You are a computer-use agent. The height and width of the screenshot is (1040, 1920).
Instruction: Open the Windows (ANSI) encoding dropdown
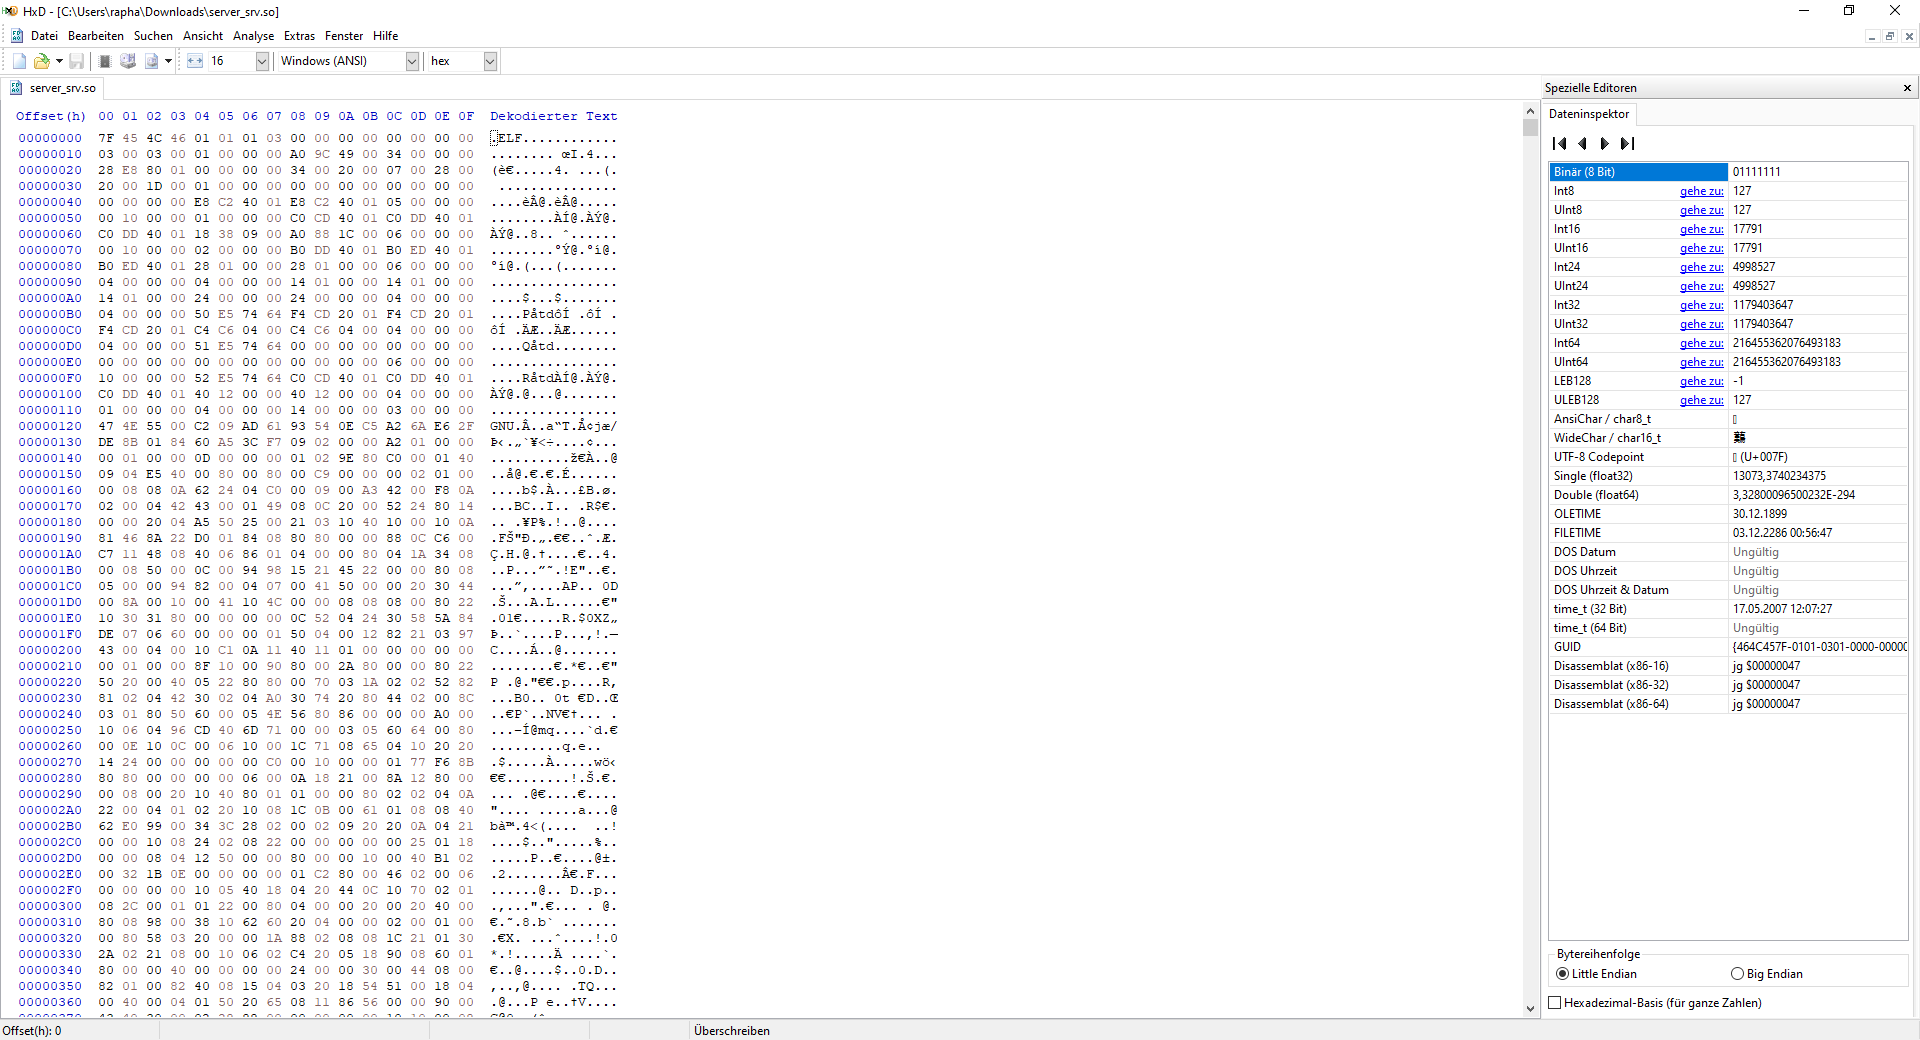pos(412,61)
